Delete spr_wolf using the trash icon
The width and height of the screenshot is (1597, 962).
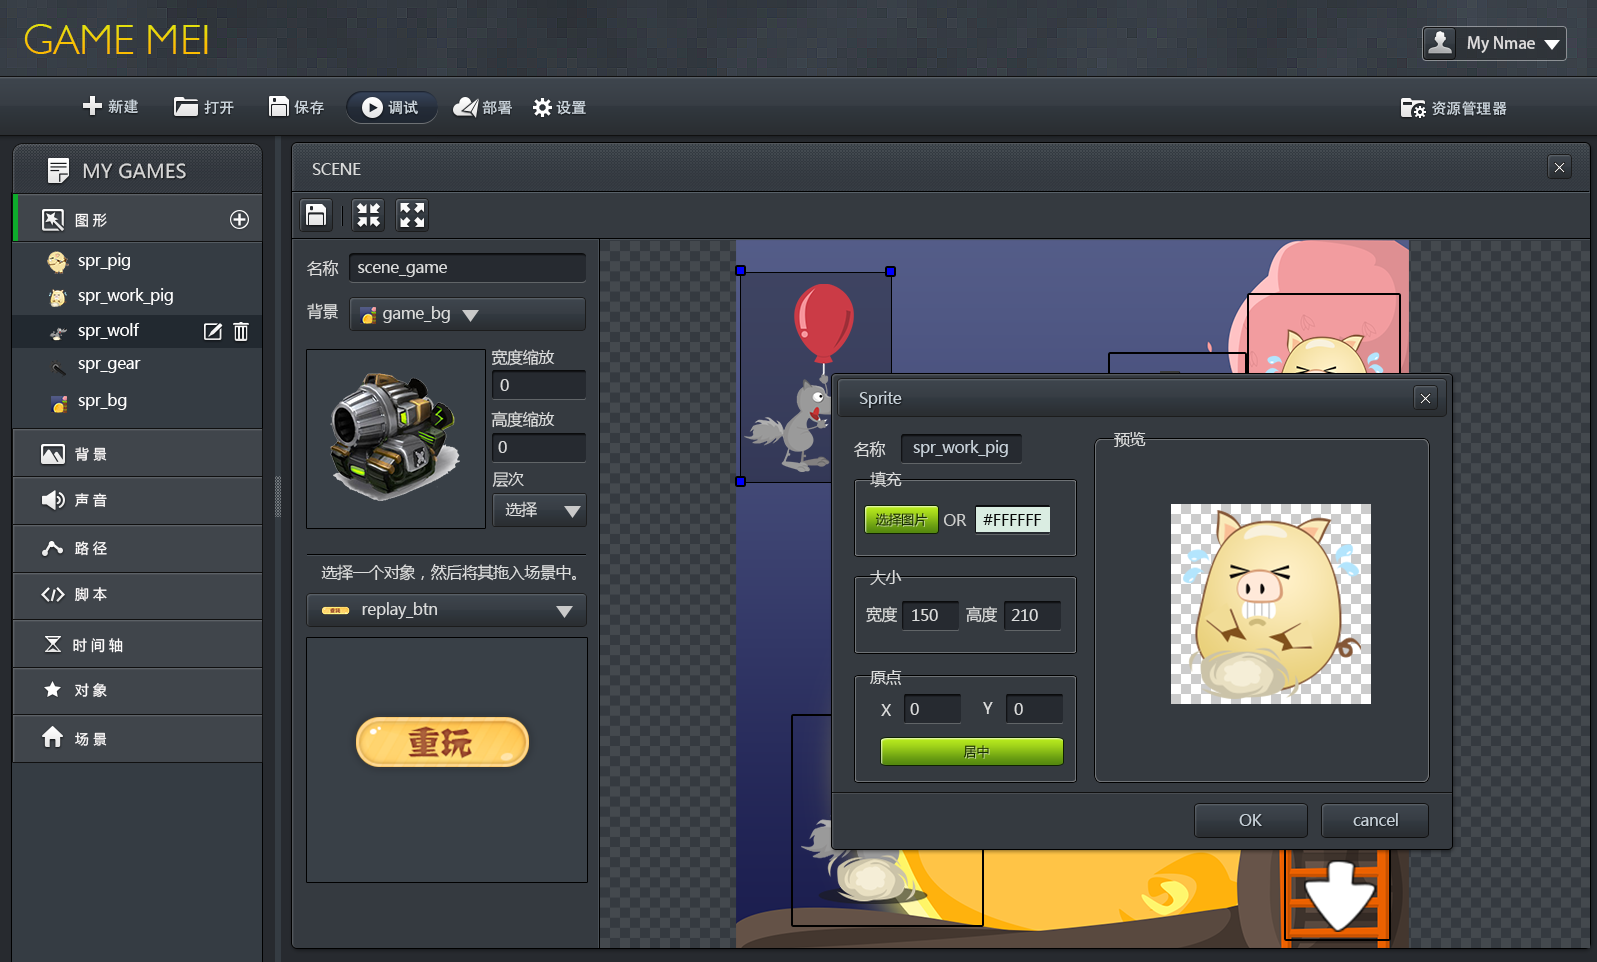point(241,331)
